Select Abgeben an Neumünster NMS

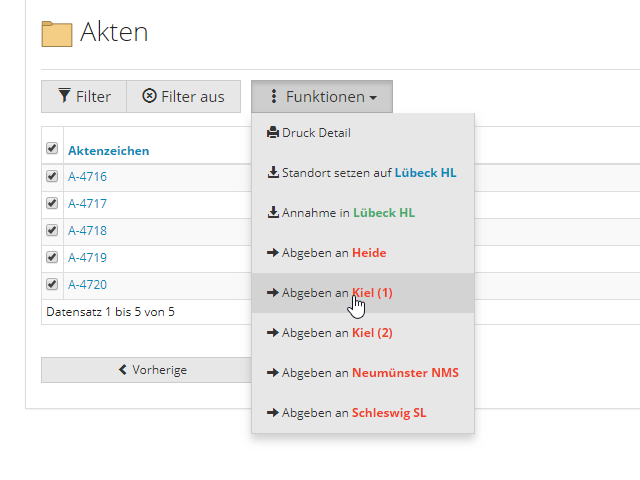[x=363, y=373]
